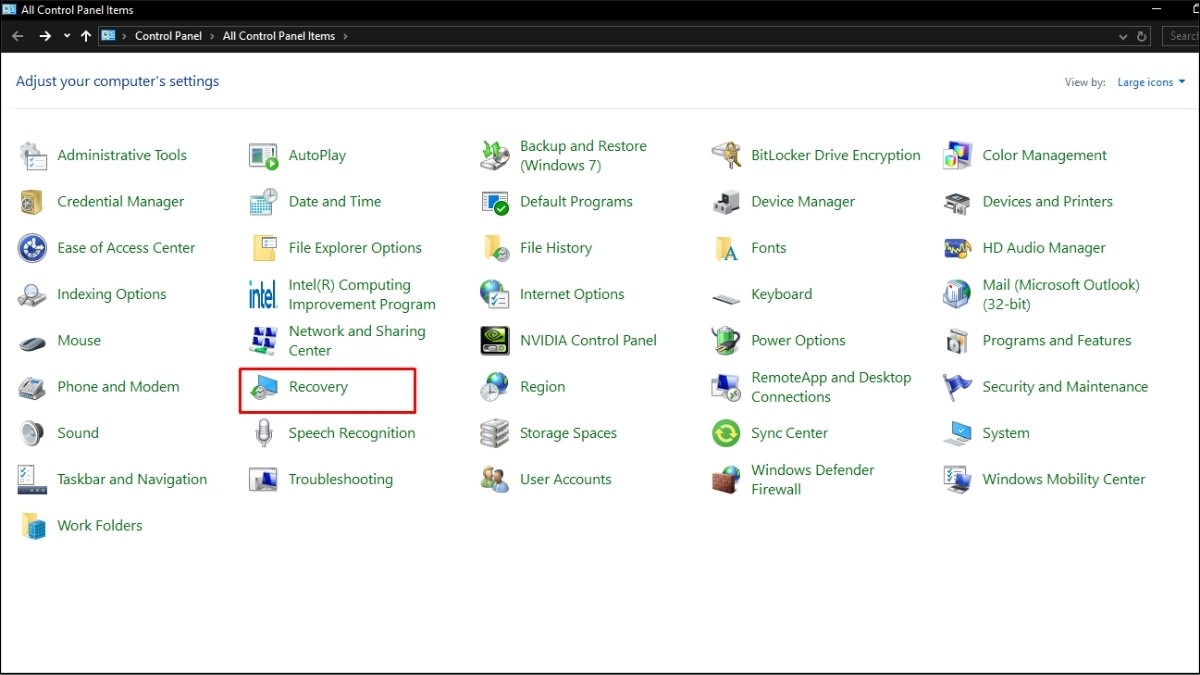Click the Indexing Options icon
Image resolution: width=1200 pixels, height=675 pixels.
(x=33, y=295)
